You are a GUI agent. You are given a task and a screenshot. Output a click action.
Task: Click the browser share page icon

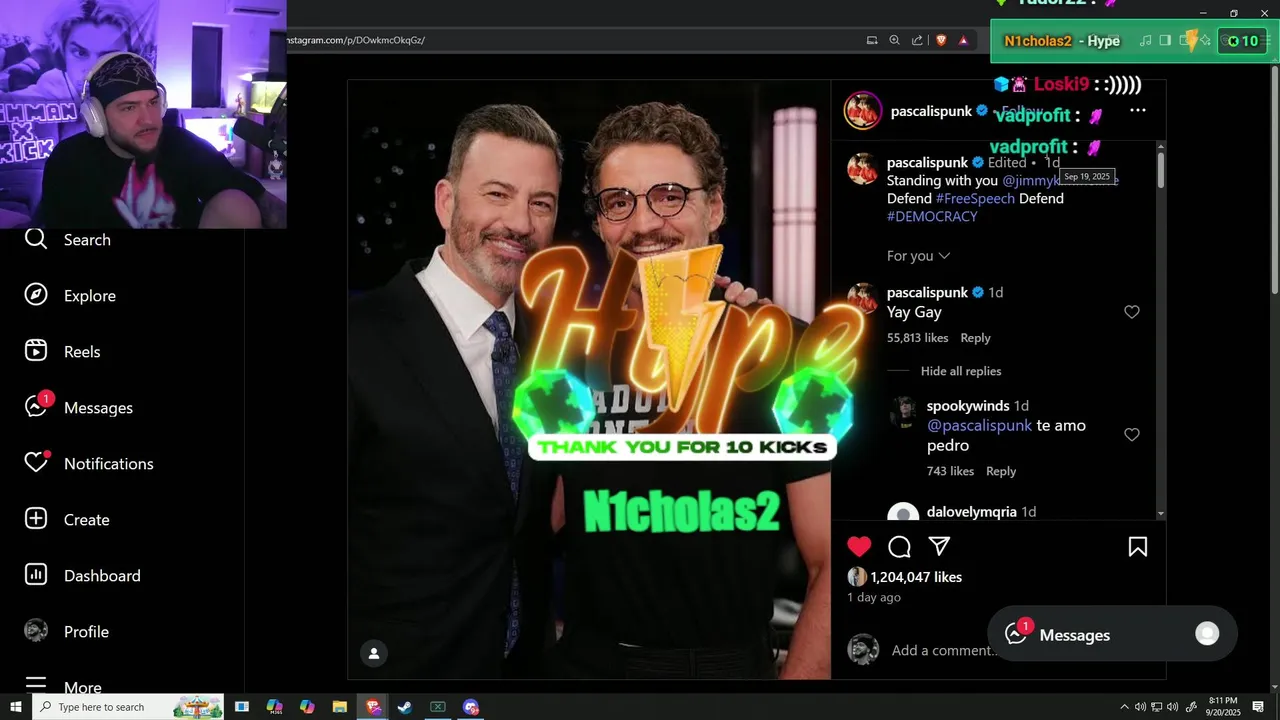pyautogui.click(x=918, y=40)
